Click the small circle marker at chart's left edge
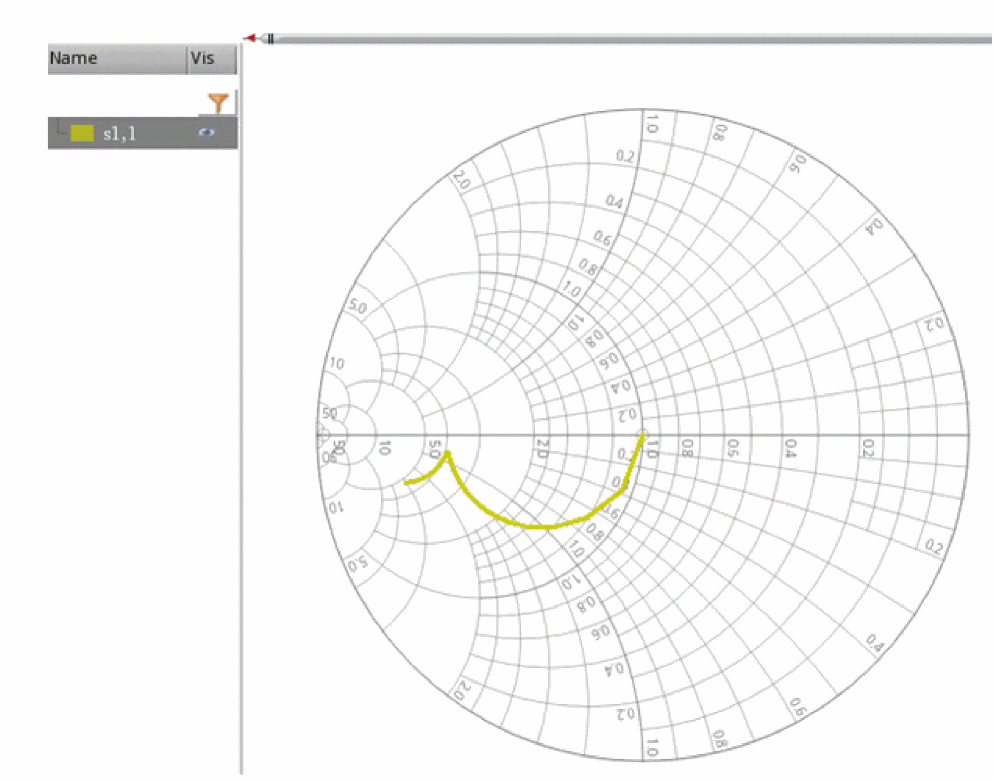The width and height of the screenshot is (993, 780). [322, 435]
